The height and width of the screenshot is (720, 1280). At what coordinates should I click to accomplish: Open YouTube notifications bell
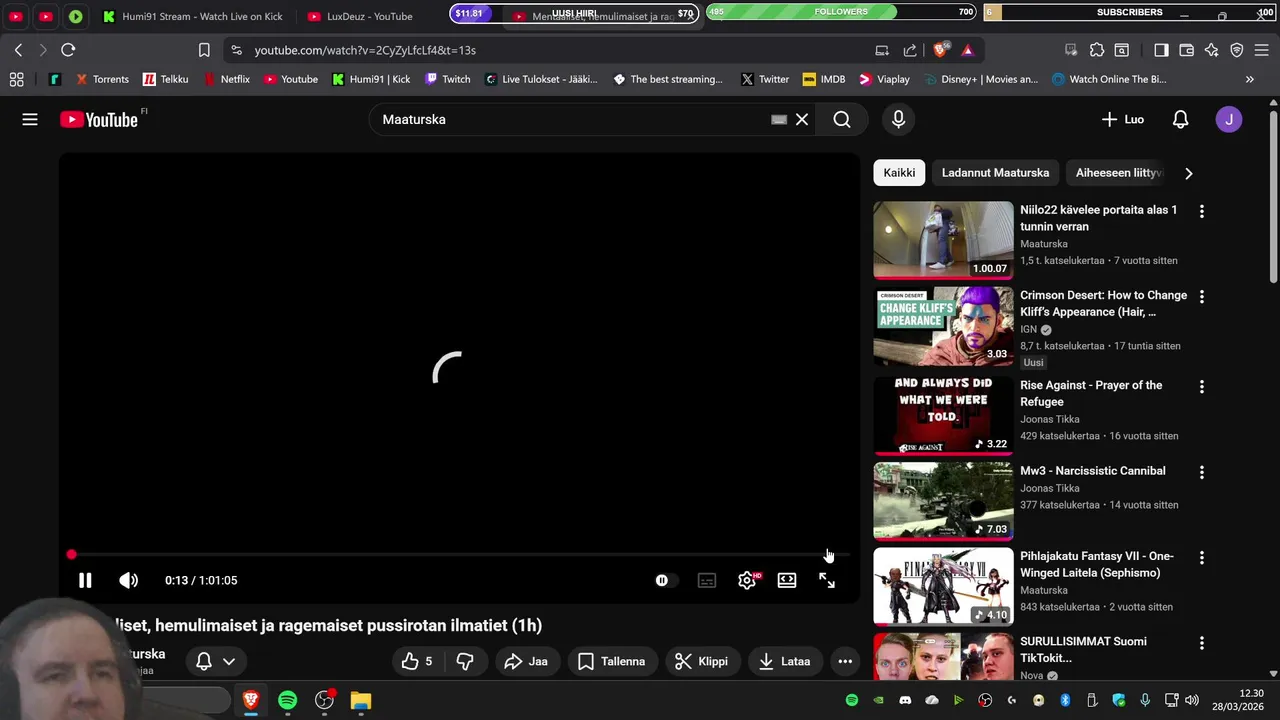coord(1180,119)
